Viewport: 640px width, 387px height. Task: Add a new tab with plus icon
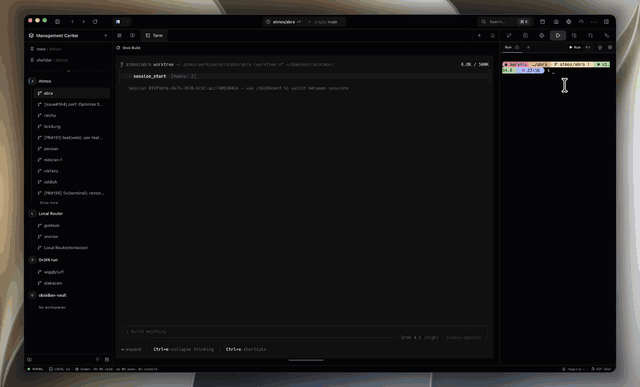point(479,36)
